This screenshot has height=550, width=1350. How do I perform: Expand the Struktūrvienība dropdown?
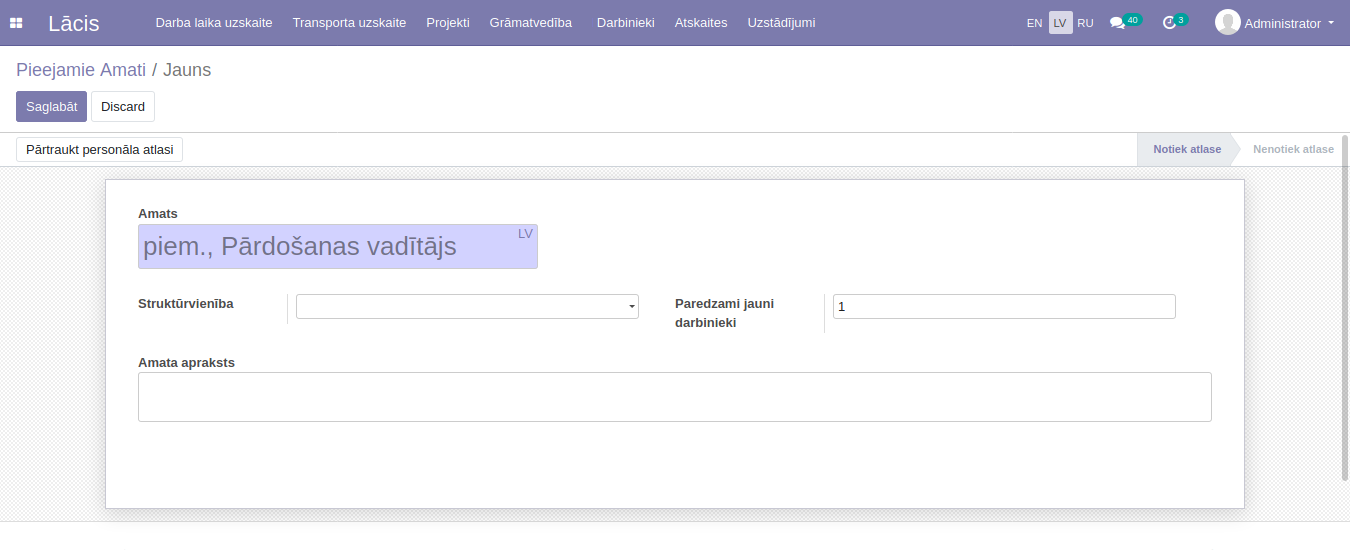[631, 307]
